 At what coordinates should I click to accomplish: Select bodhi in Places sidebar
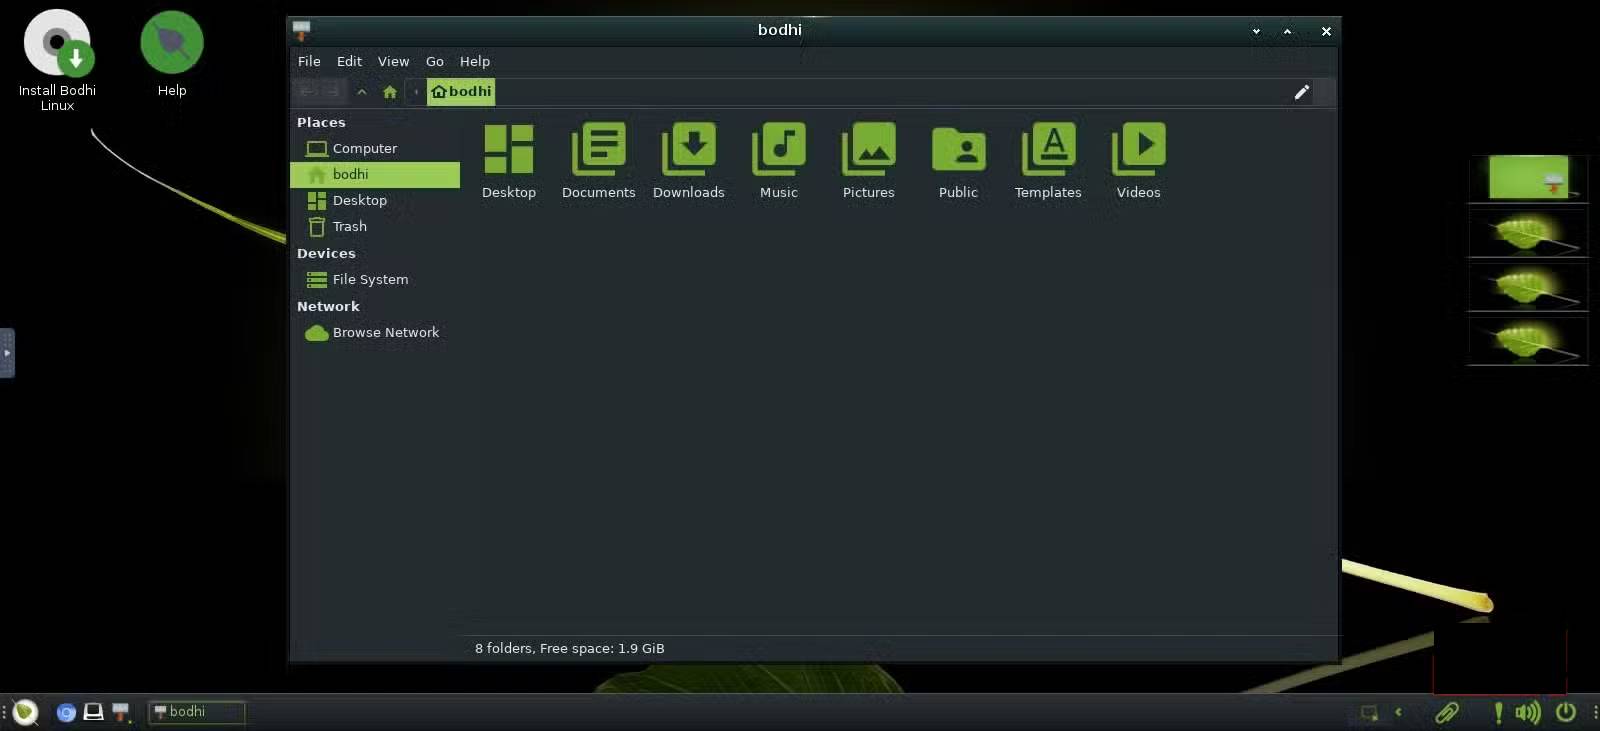click(375, 174)
